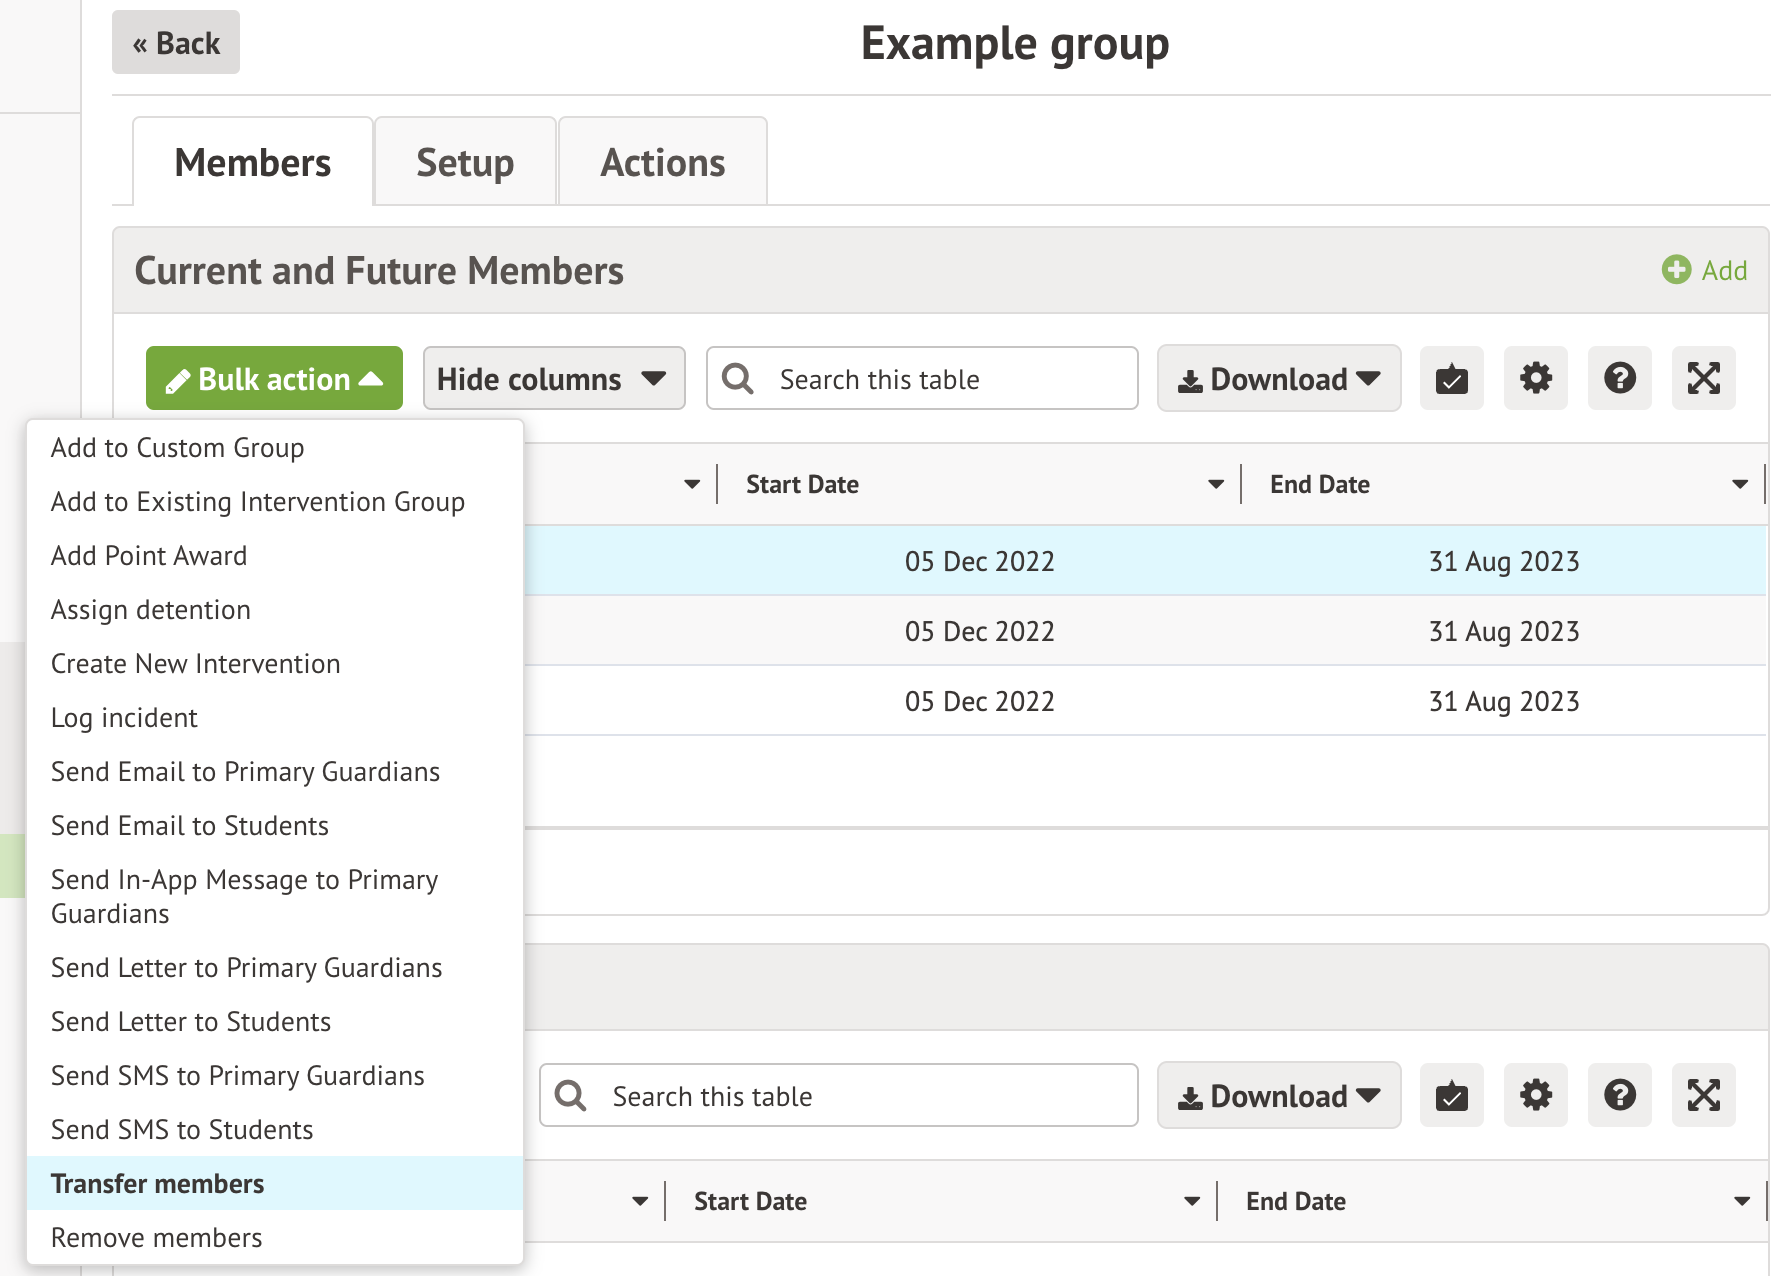Choose Add to Custom Group
This screenshot has height=1276, width=1788.
[x=275, y=448]
